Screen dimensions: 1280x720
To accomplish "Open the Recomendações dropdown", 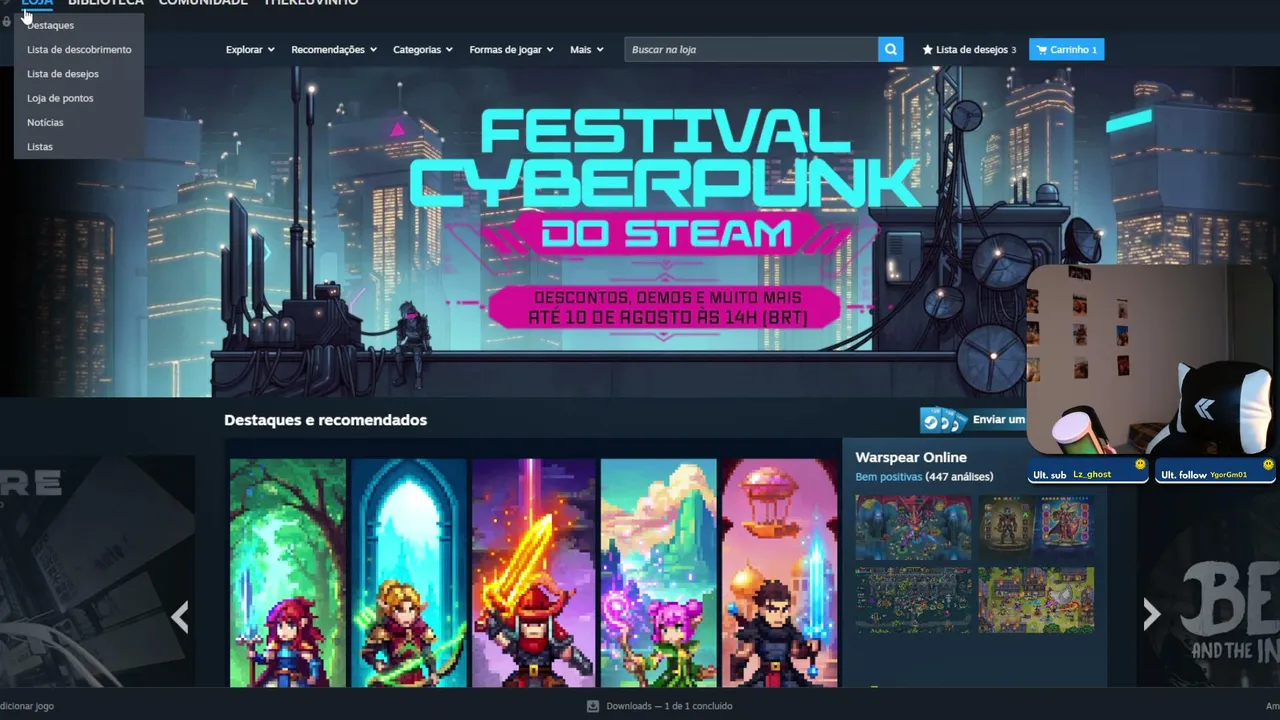I will 334,49.
